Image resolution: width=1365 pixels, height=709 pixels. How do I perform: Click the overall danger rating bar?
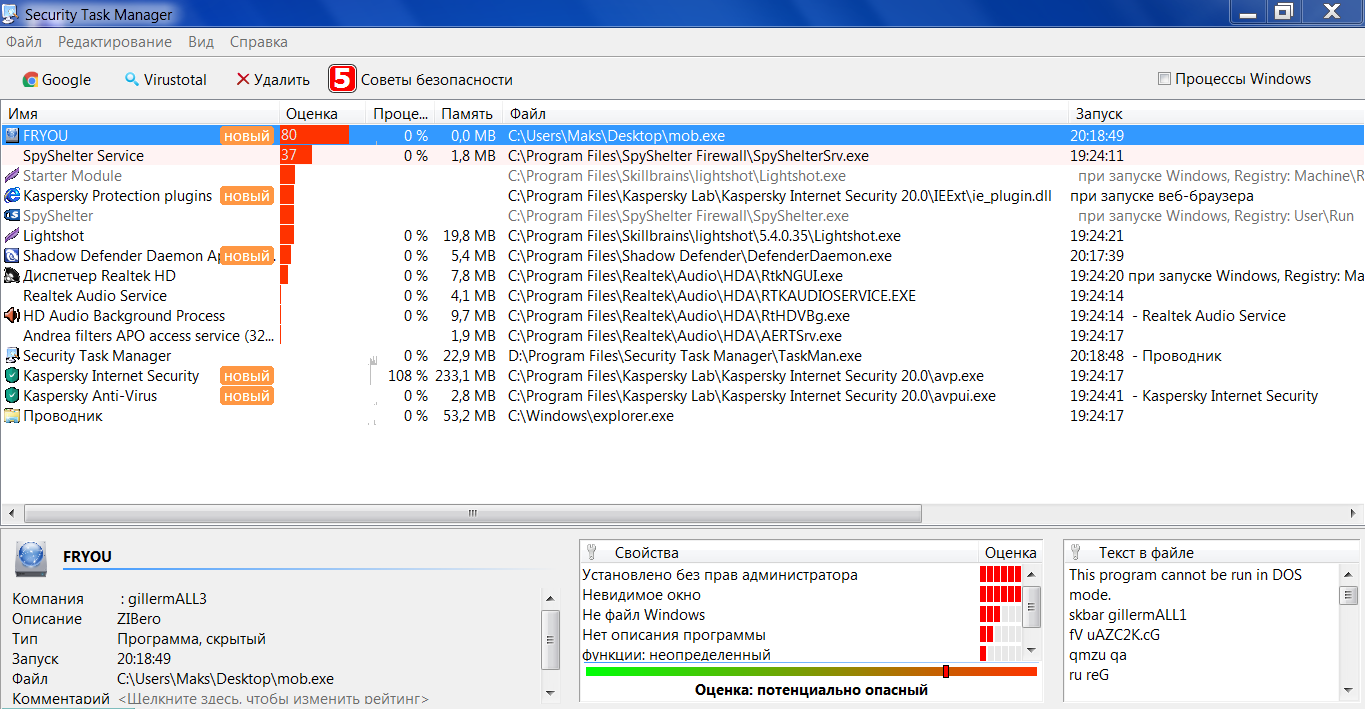pyautogui.click(x=811, y=671)
